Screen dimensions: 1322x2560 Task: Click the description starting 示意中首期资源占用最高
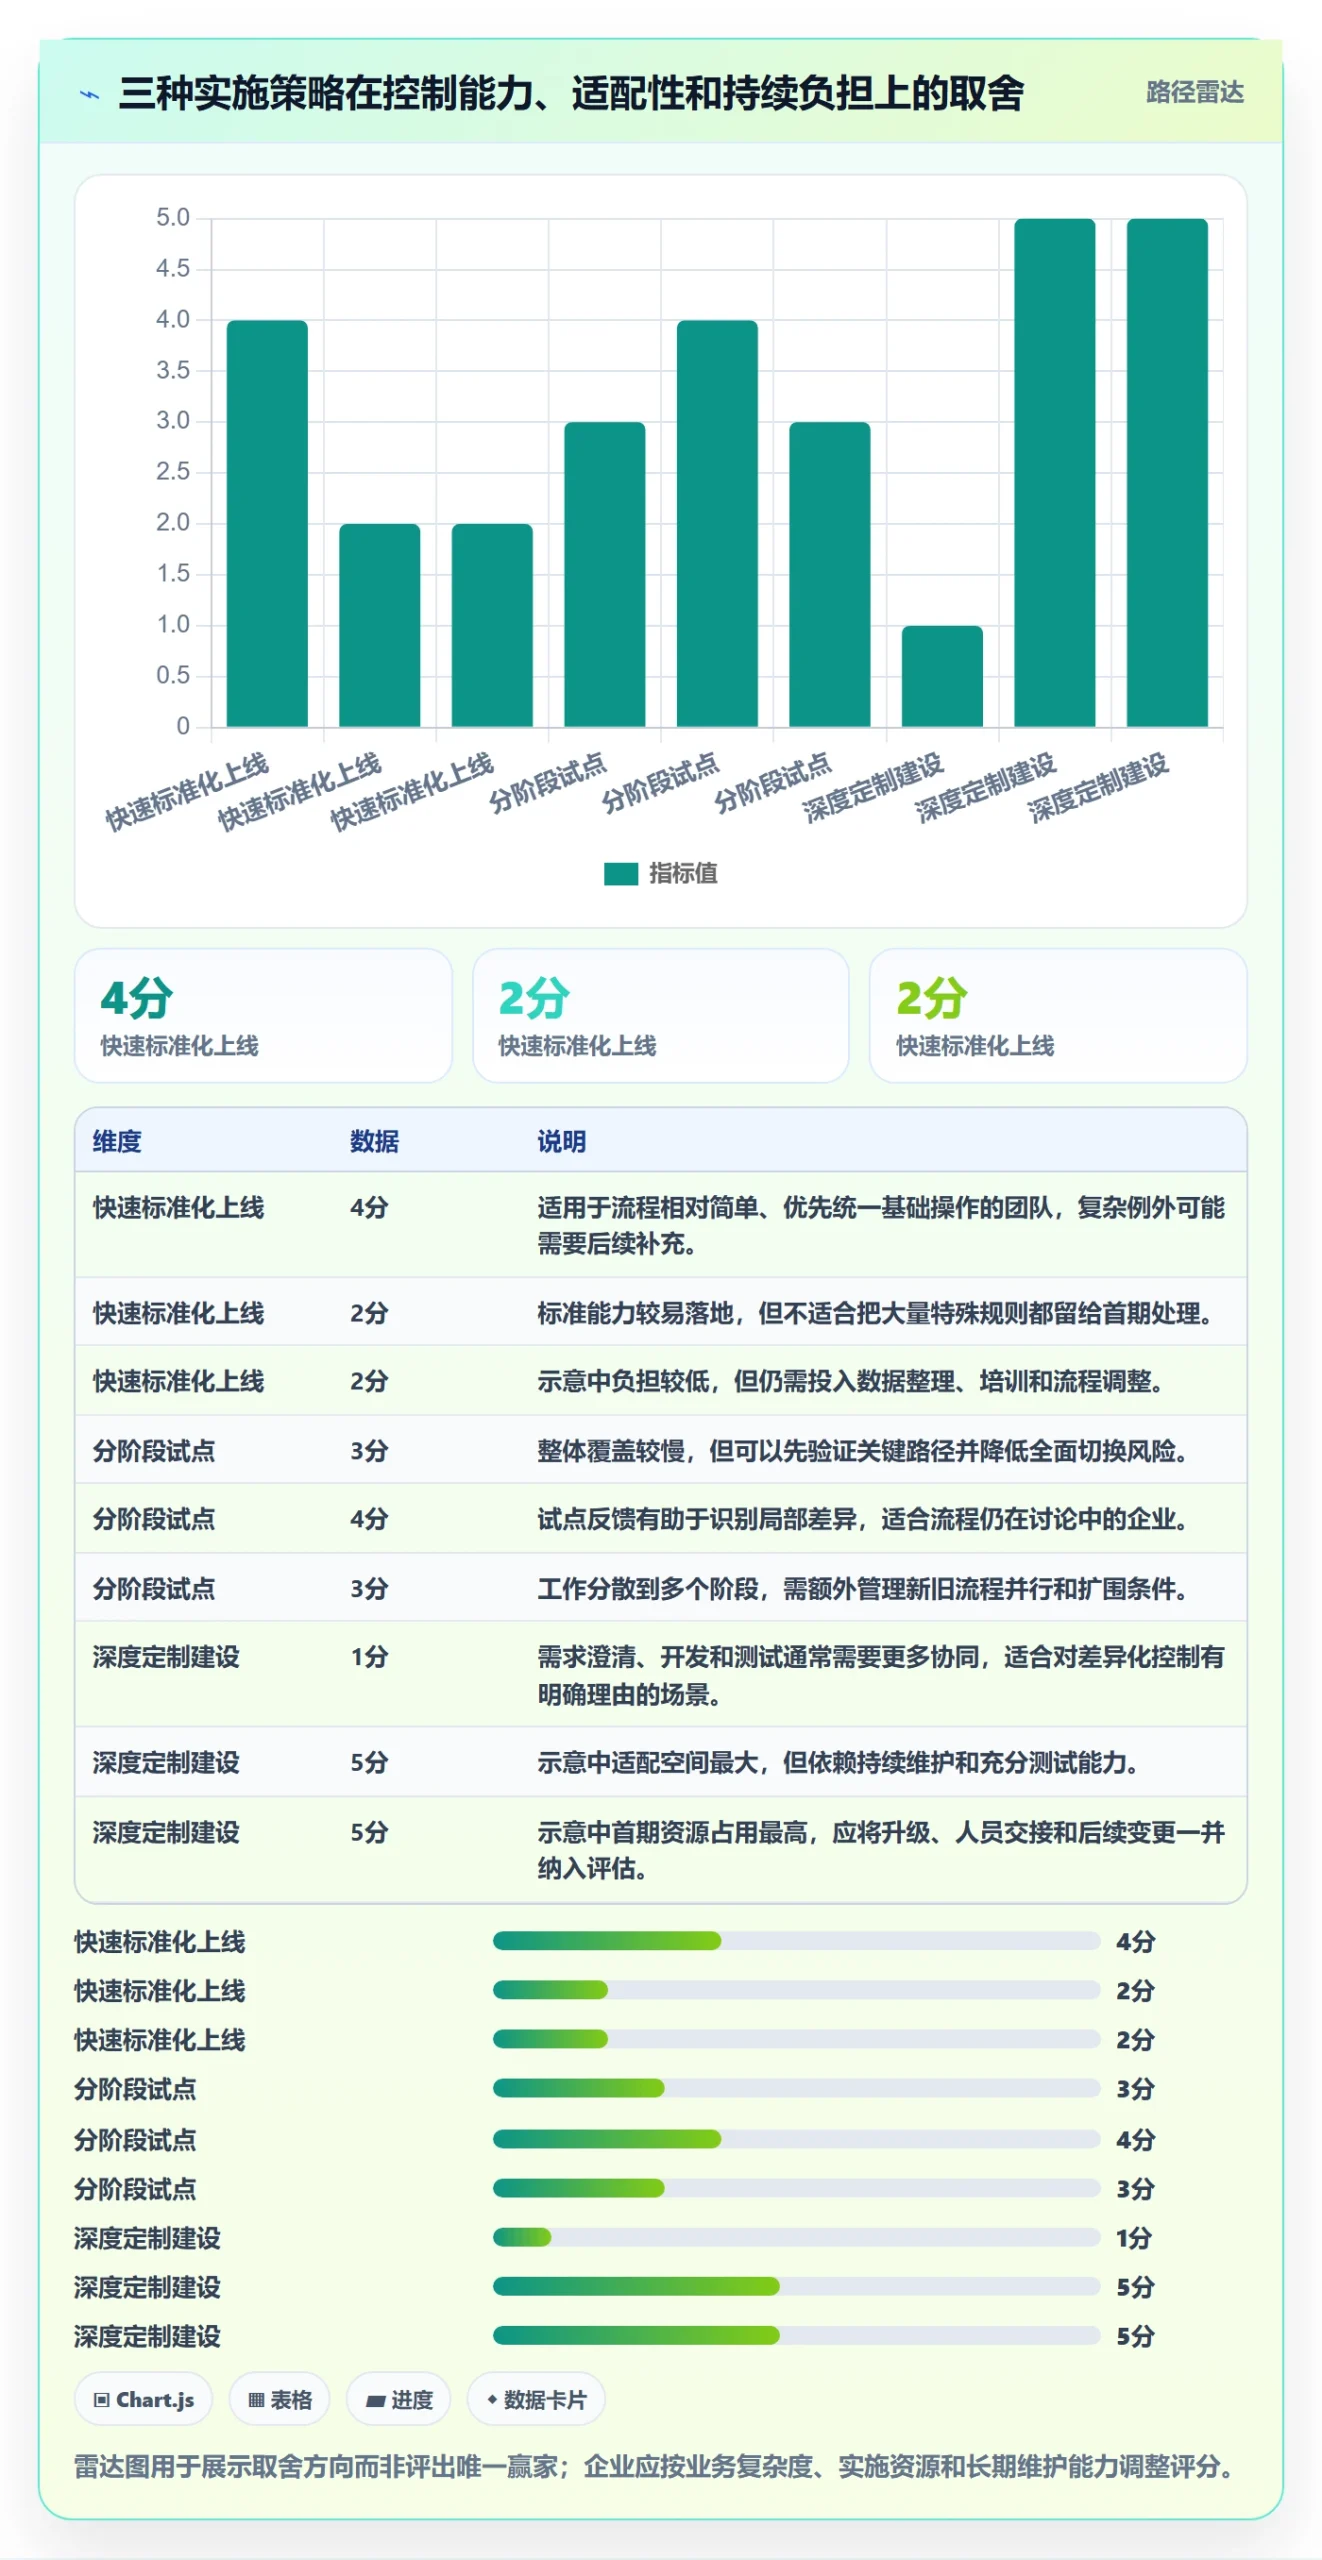click(881, 1850)
